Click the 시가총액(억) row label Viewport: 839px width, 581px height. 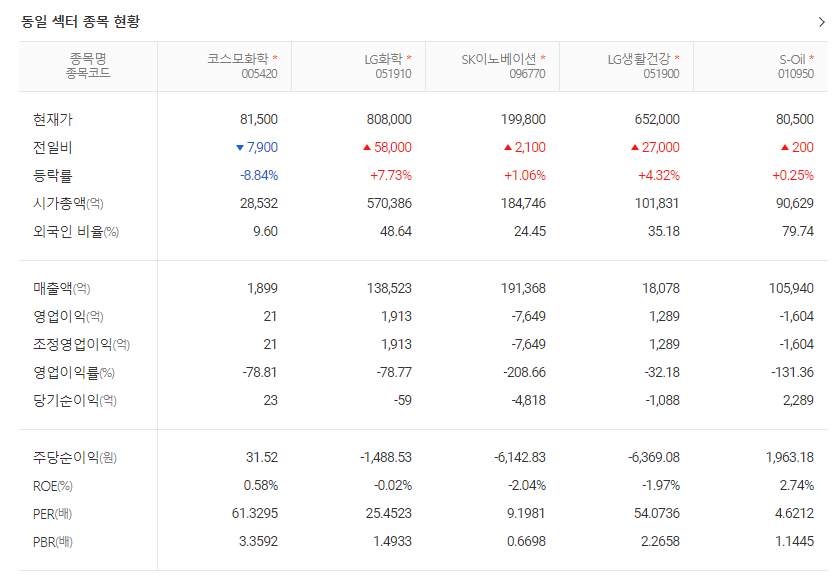[x=68, y=203]
